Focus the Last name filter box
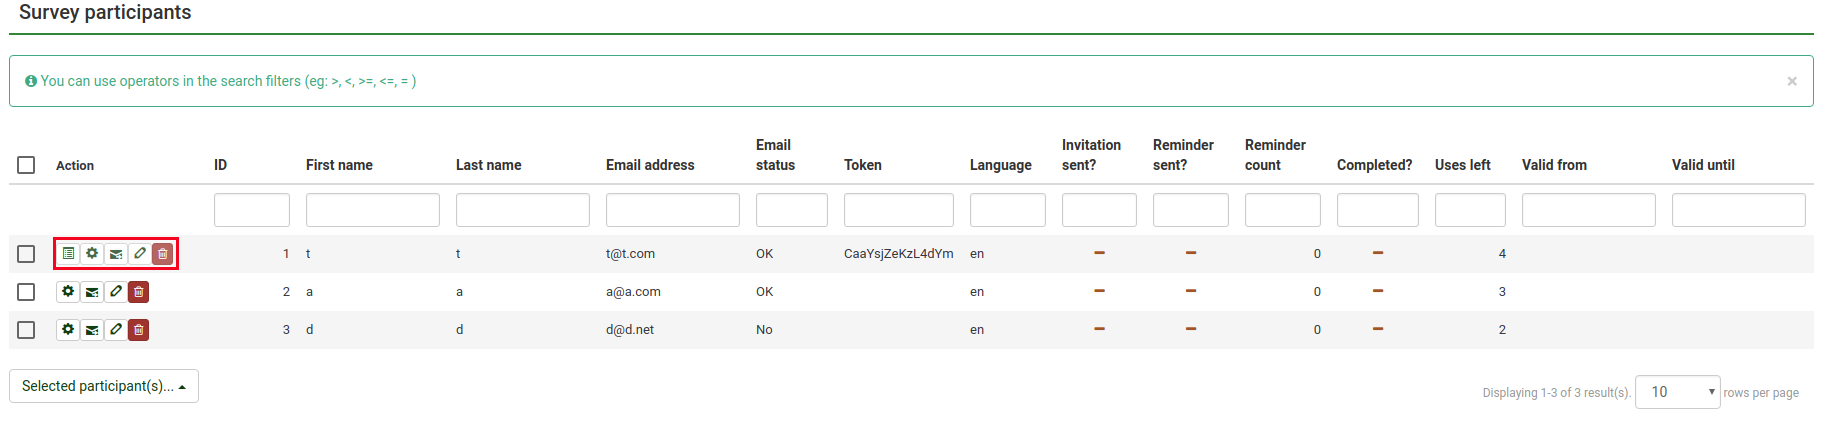 click(x=522, y=210)
